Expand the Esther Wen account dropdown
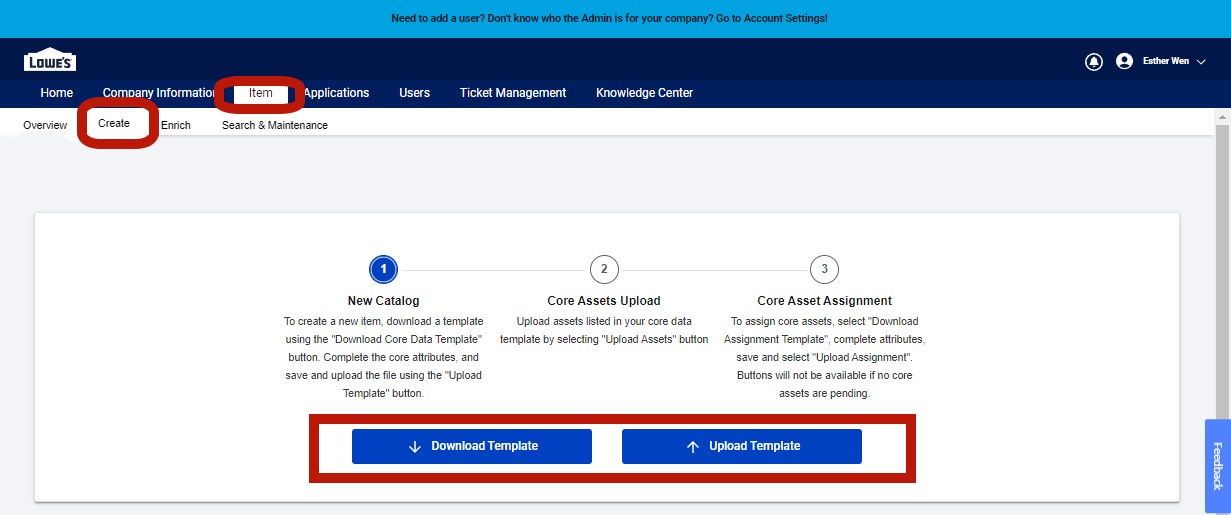 pos(1174,61)
